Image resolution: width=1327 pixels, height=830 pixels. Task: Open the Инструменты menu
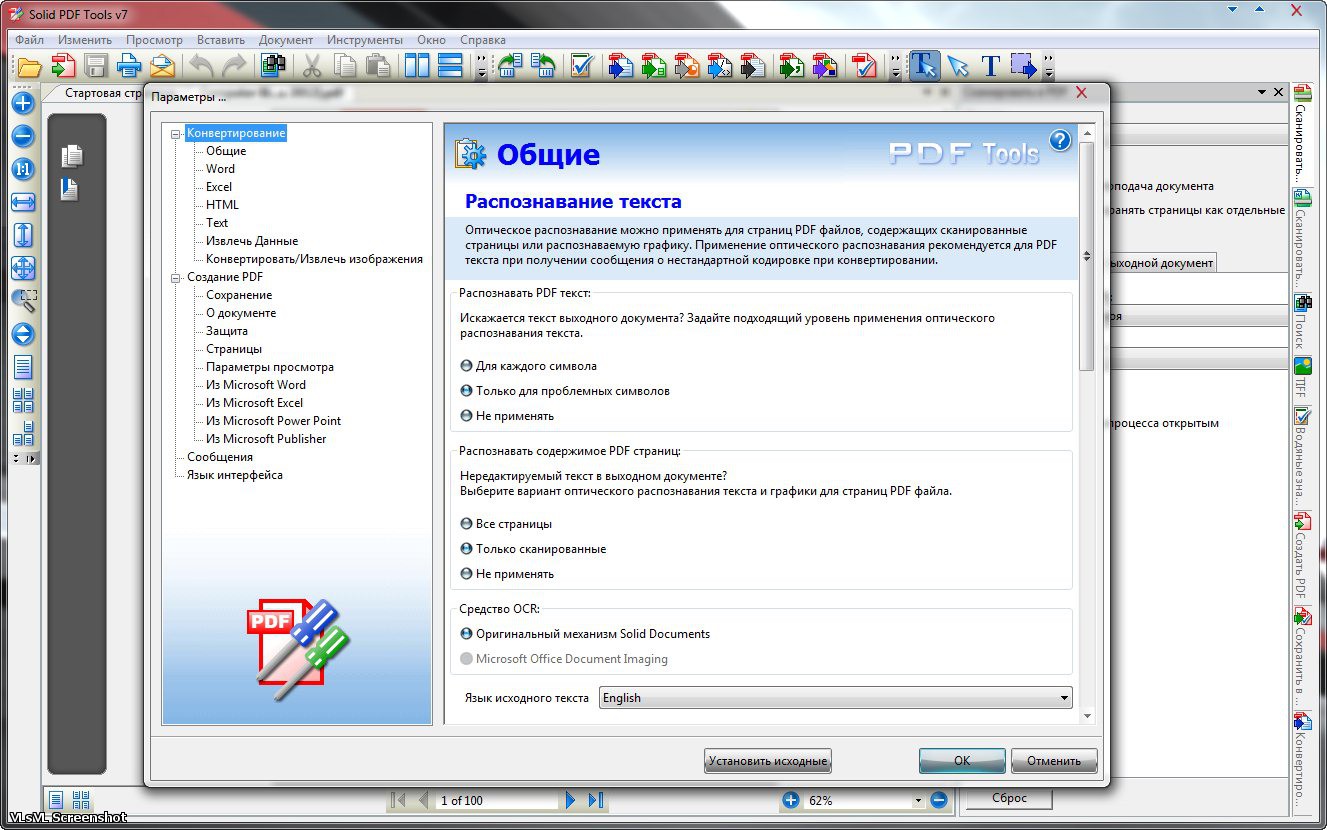365,40
